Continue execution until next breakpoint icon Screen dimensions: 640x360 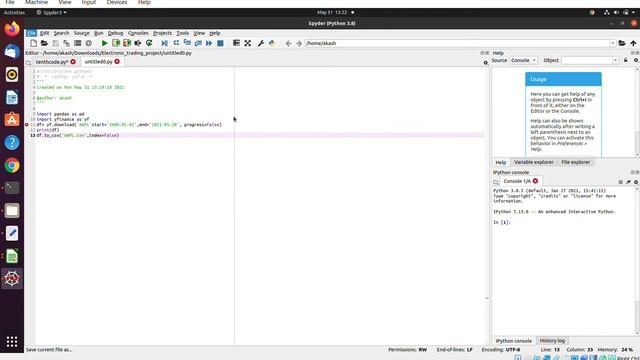tap(209, 43)
